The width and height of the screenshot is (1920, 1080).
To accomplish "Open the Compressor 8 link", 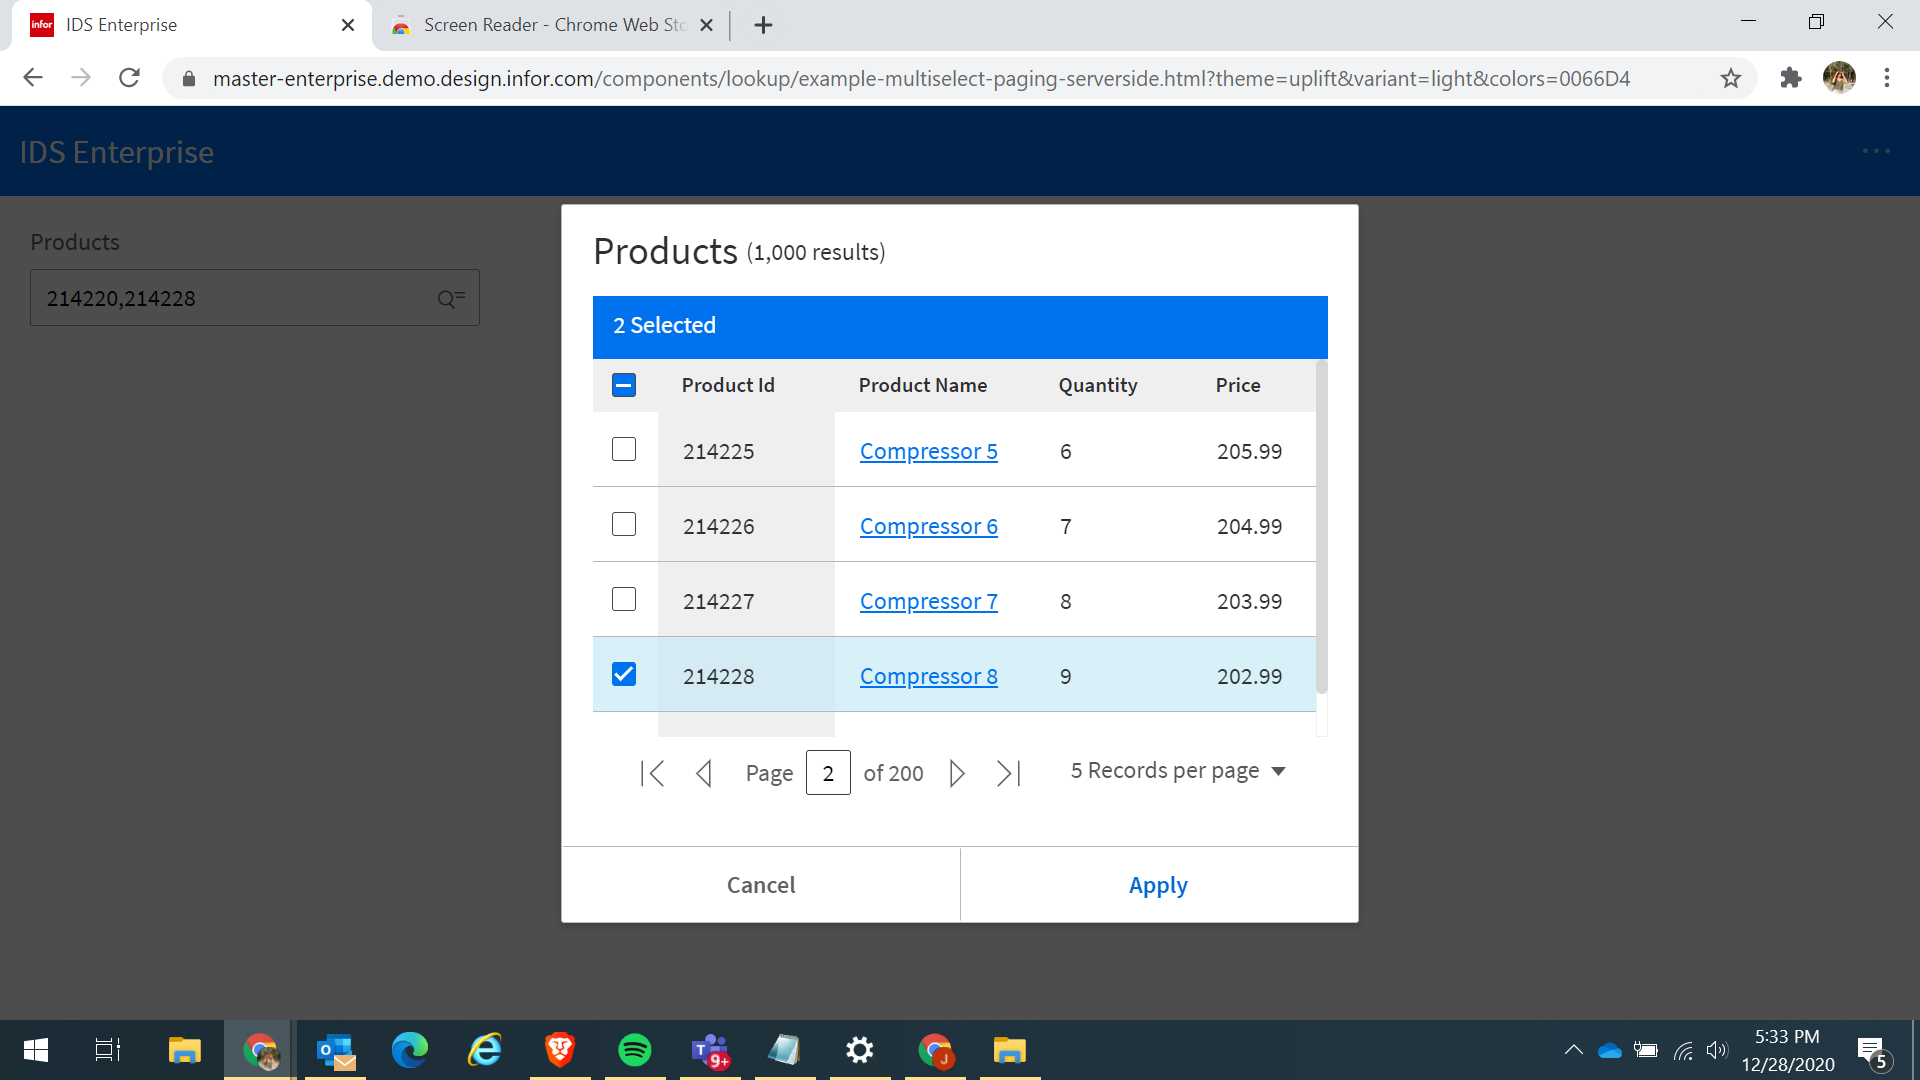I will pos(928,676).
